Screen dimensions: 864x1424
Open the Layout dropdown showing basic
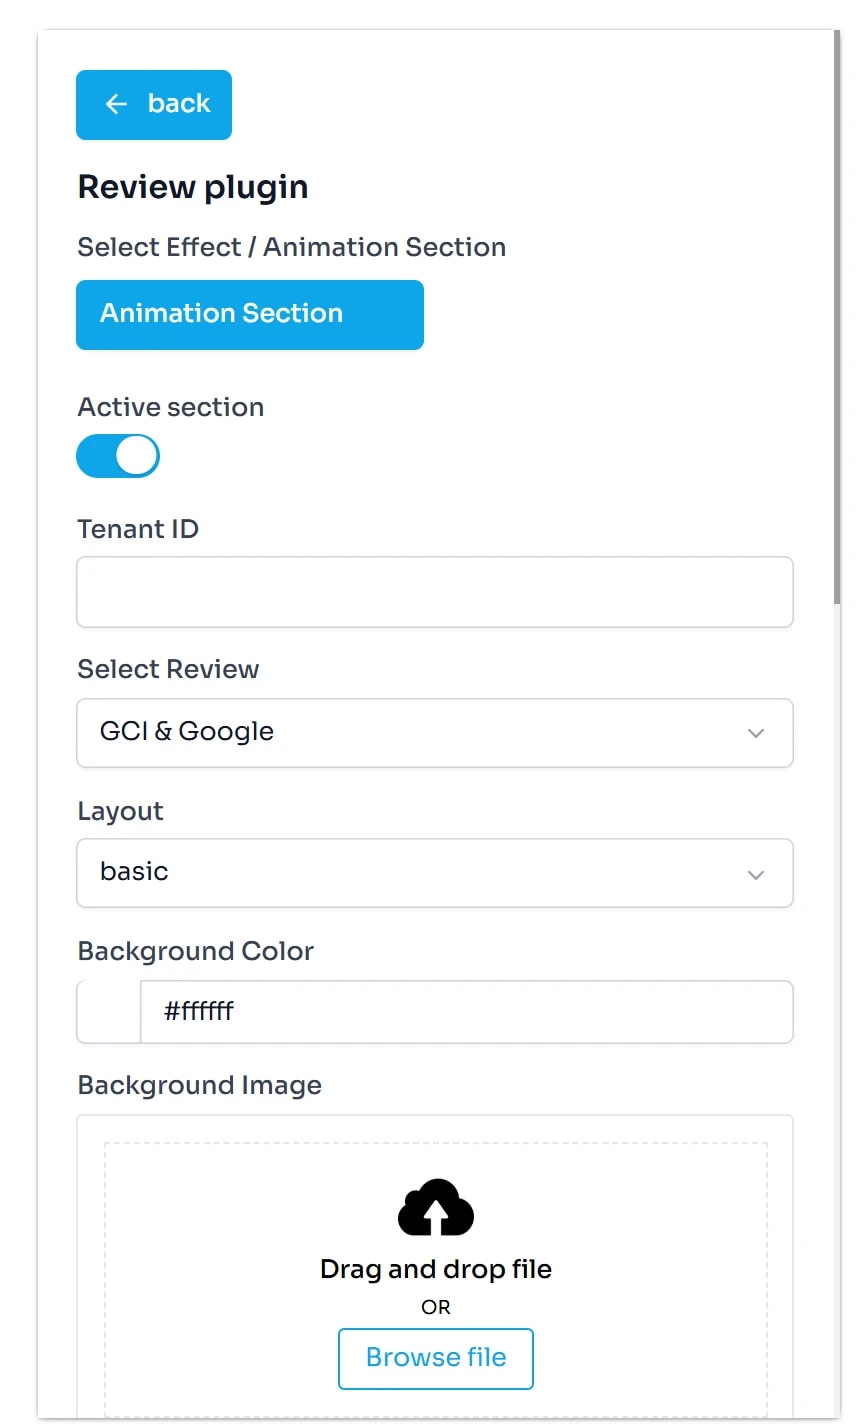point(435,873)
